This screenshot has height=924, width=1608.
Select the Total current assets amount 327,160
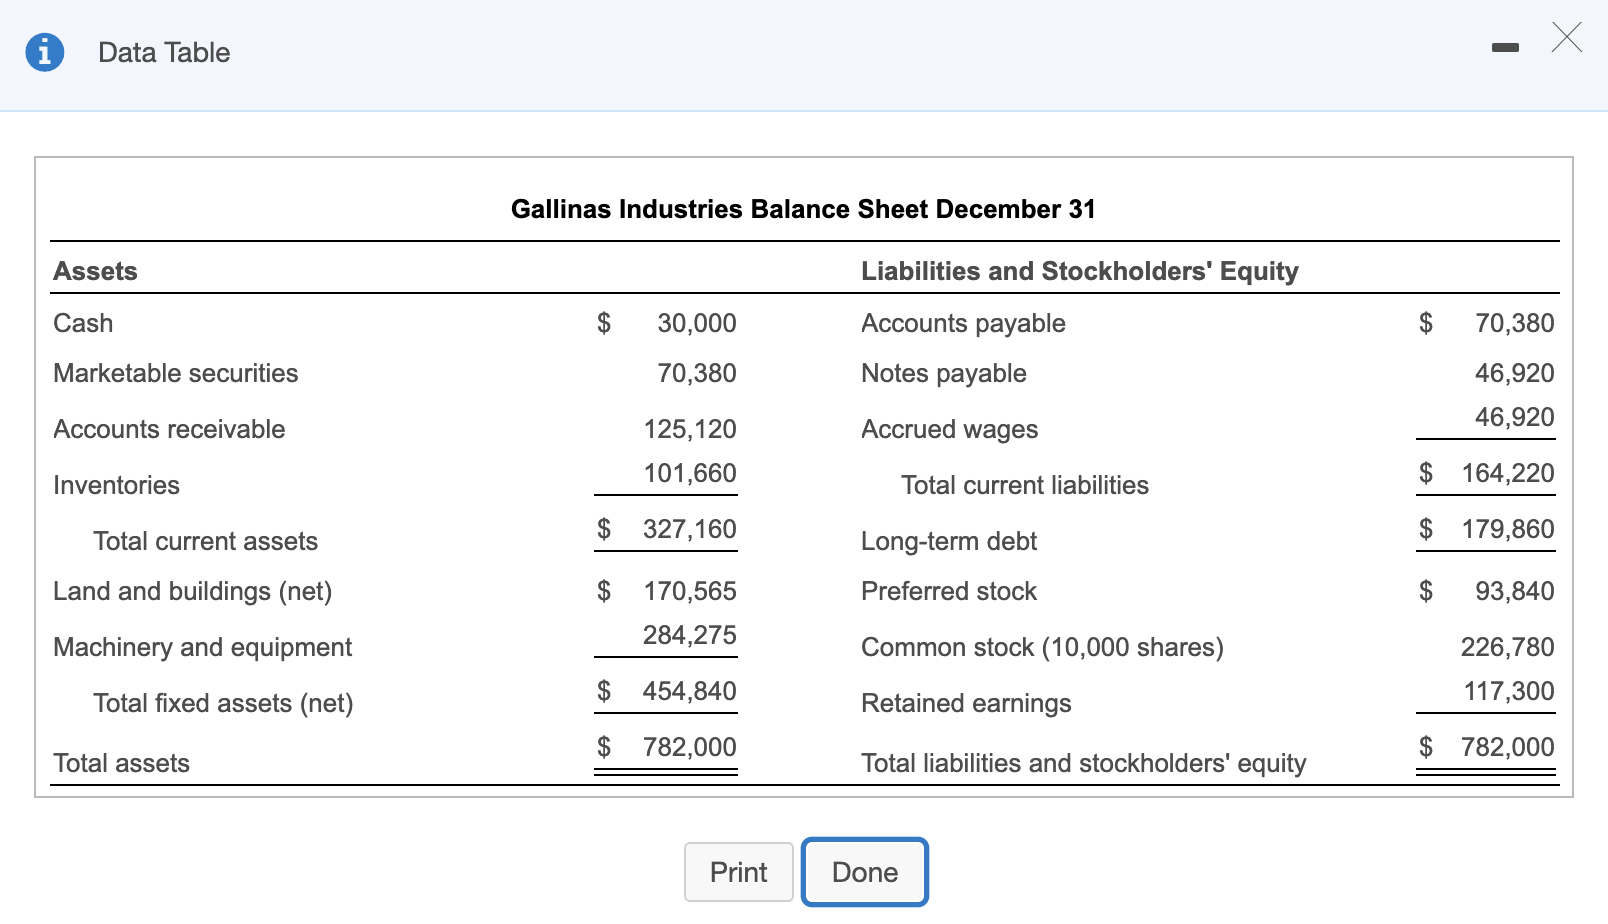coord(686,528)
